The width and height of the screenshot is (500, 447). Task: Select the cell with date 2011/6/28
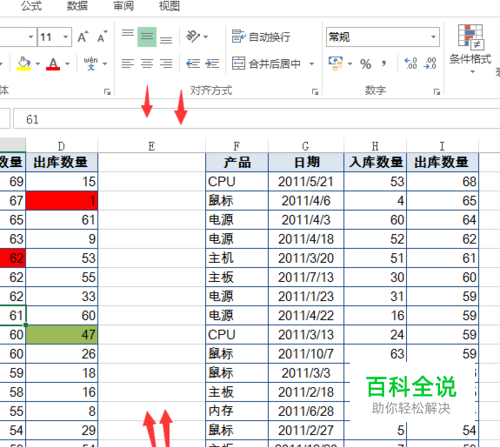(x=306, y=411)
